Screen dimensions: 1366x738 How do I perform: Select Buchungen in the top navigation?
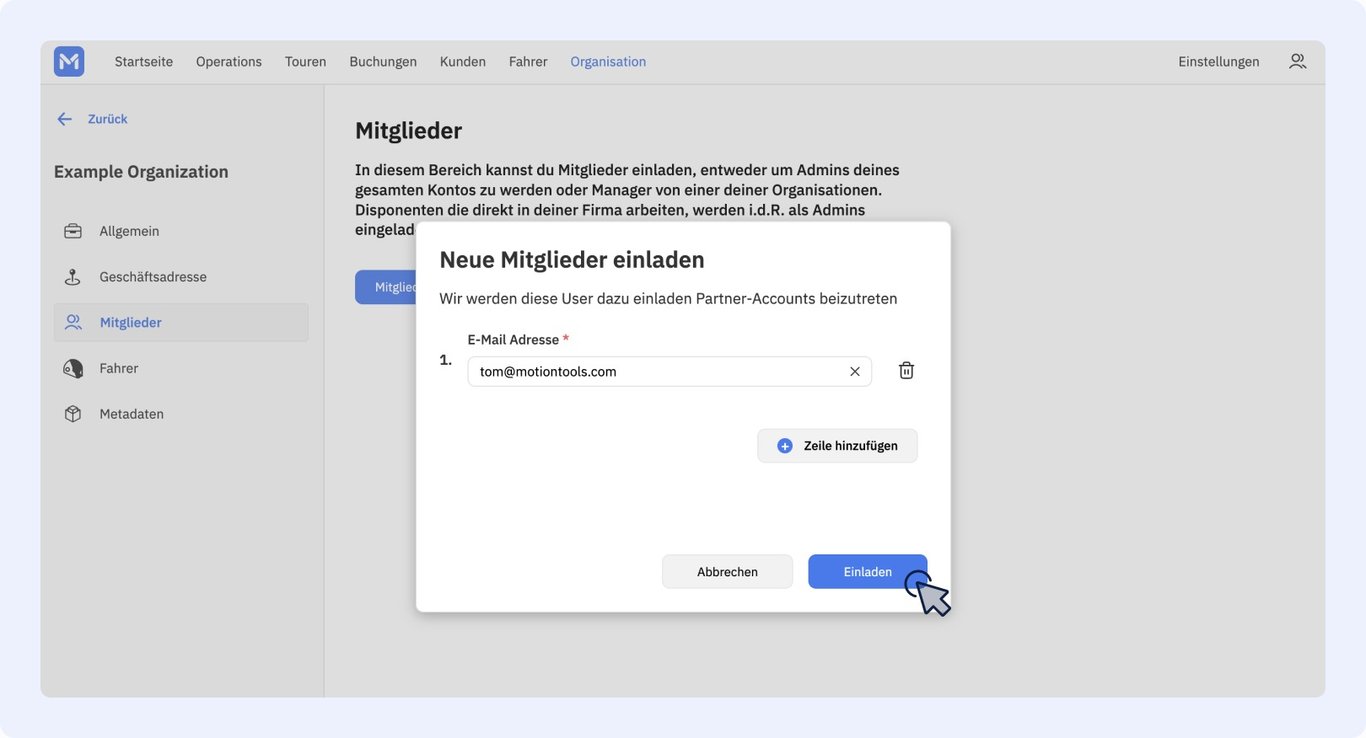383,61
